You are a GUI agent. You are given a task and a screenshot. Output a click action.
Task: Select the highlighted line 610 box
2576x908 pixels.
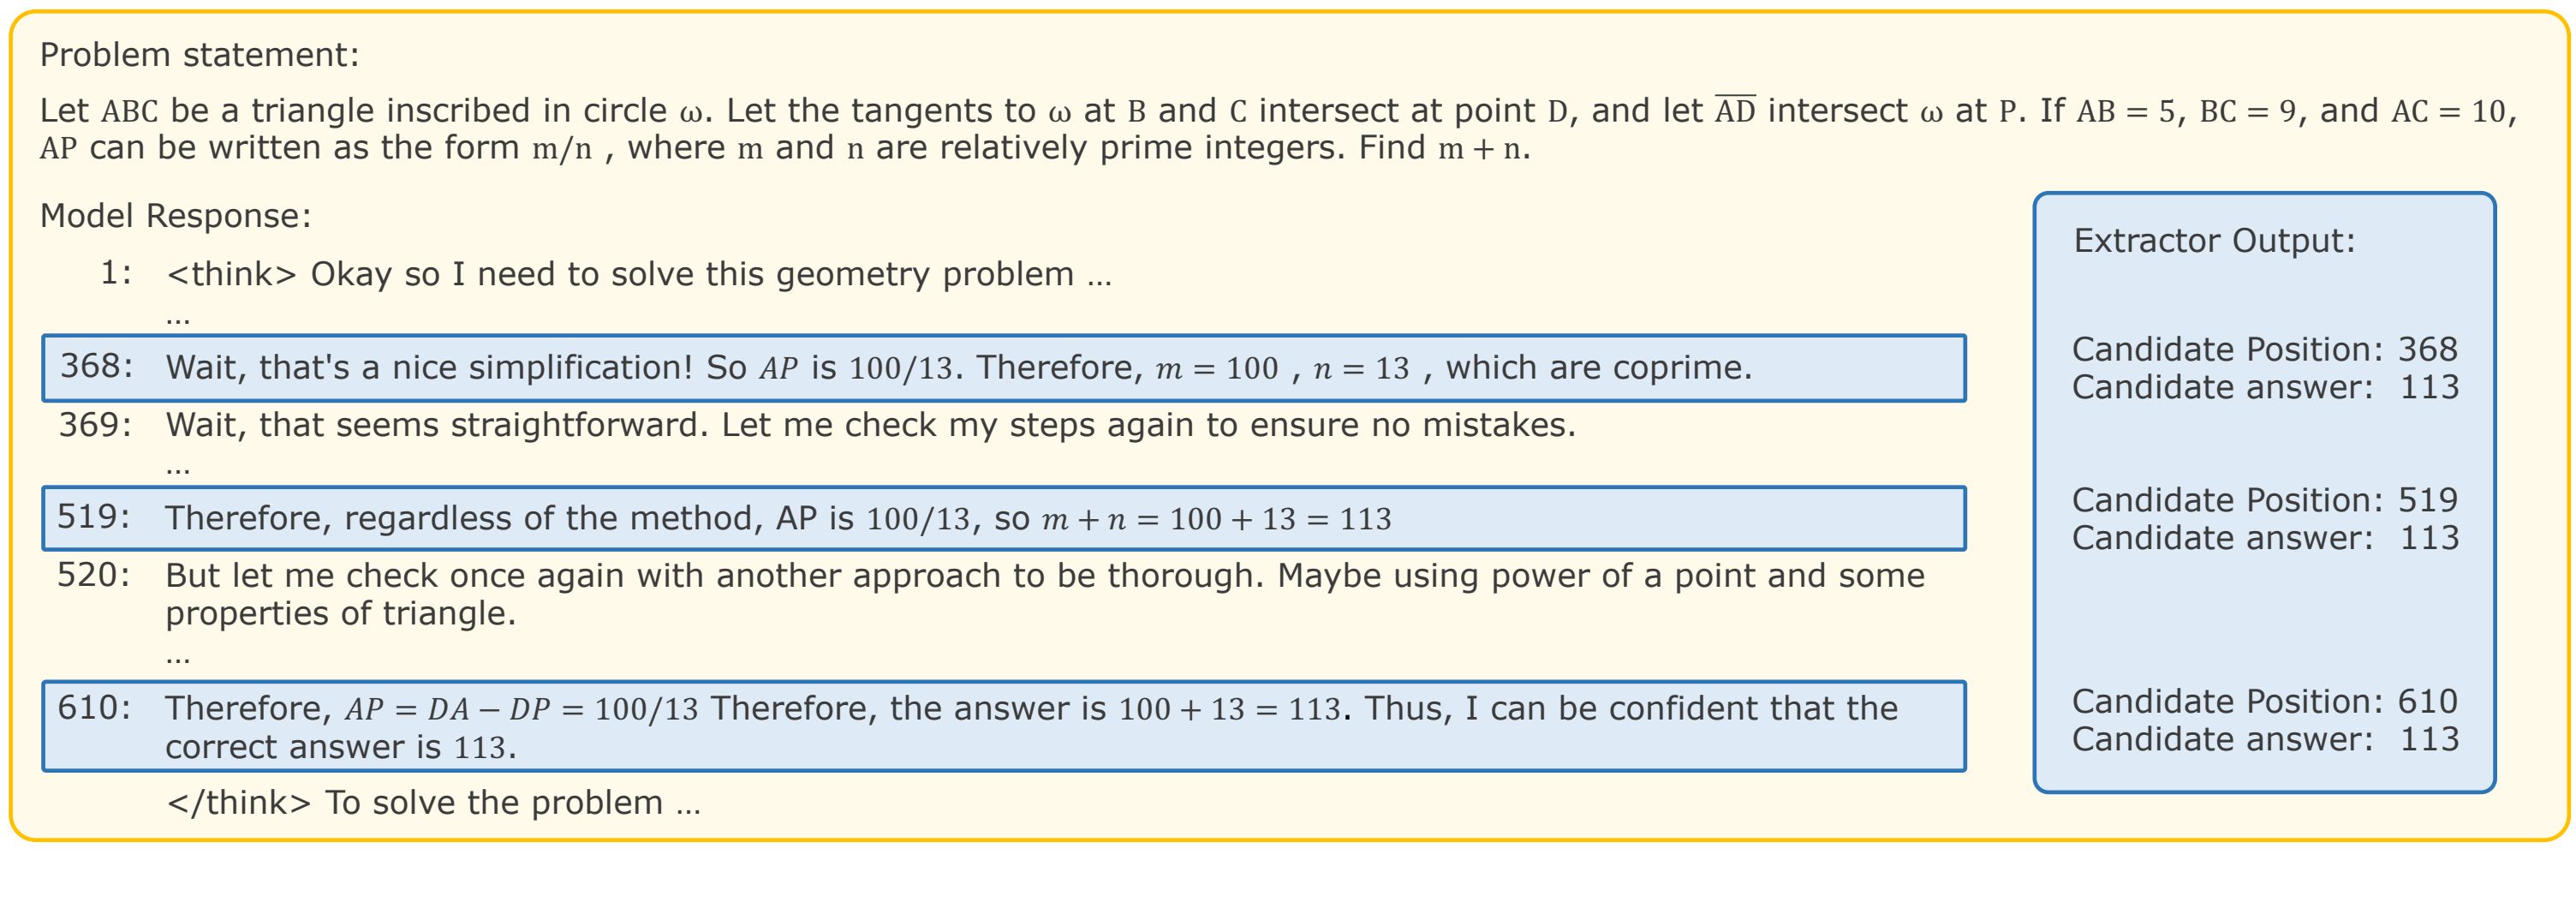[1003, 726]
